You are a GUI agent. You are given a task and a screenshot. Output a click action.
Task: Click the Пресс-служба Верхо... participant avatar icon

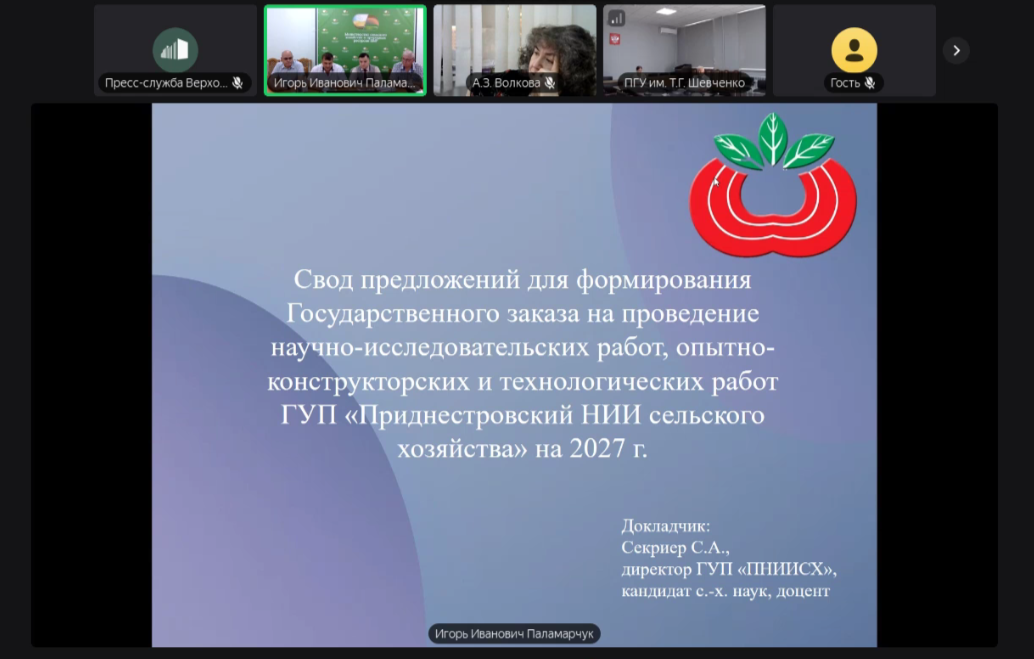tap(175, 49)
